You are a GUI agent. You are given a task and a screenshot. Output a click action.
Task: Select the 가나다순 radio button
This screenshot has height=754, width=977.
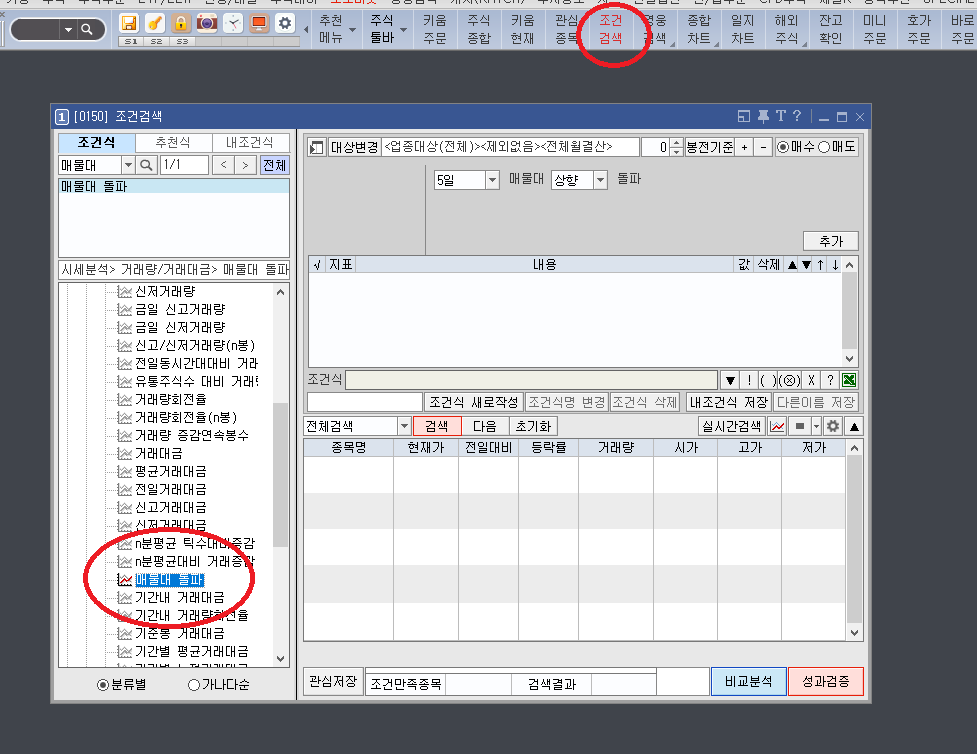(x=194, y=685)
